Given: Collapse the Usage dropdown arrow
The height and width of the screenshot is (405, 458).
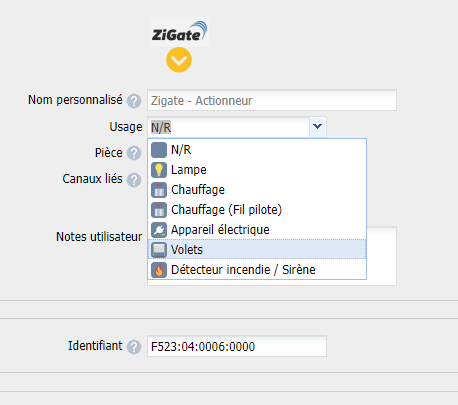Looking at the screenshot, I should click(318, 127).
